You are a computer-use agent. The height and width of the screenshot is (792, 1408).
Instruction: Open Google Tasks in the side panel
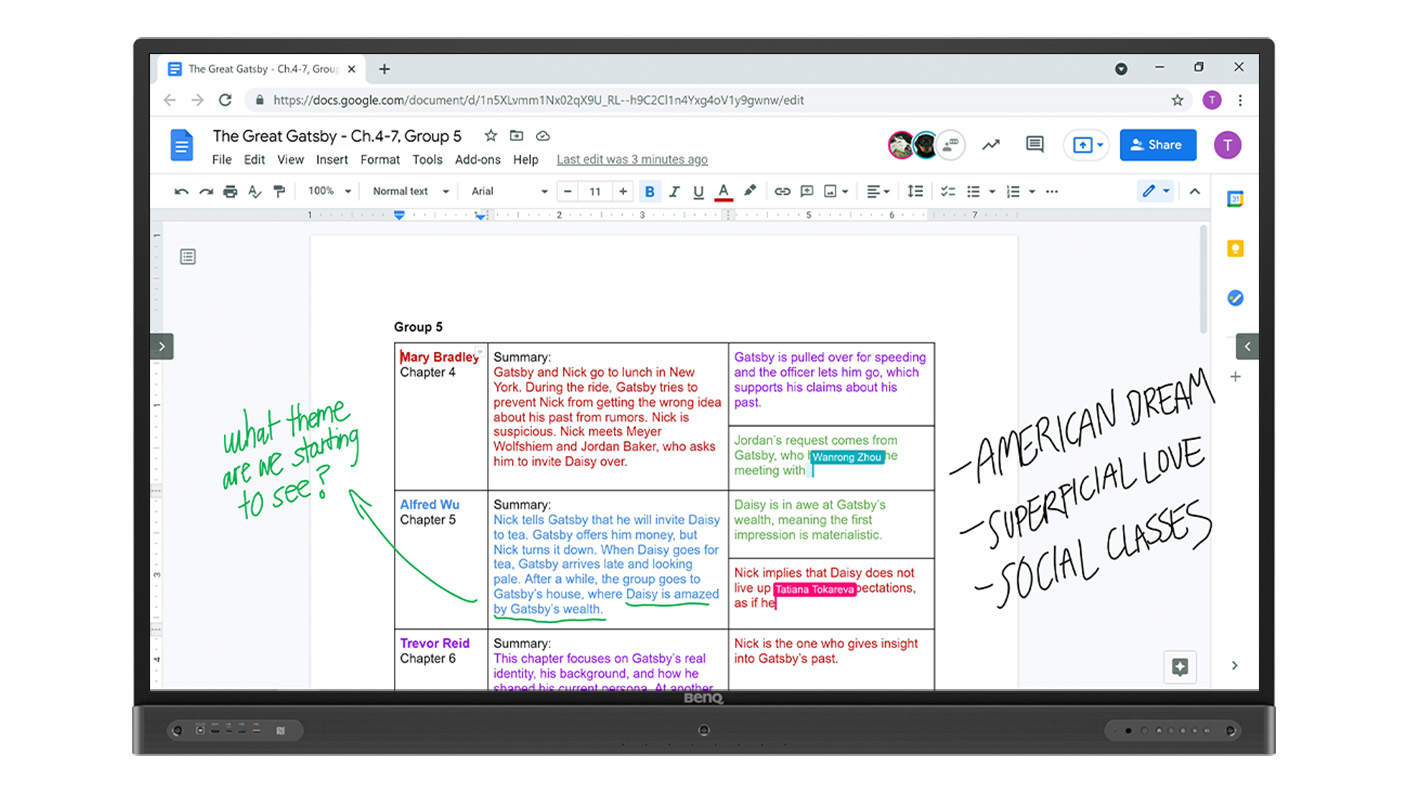coord(1235,297)
